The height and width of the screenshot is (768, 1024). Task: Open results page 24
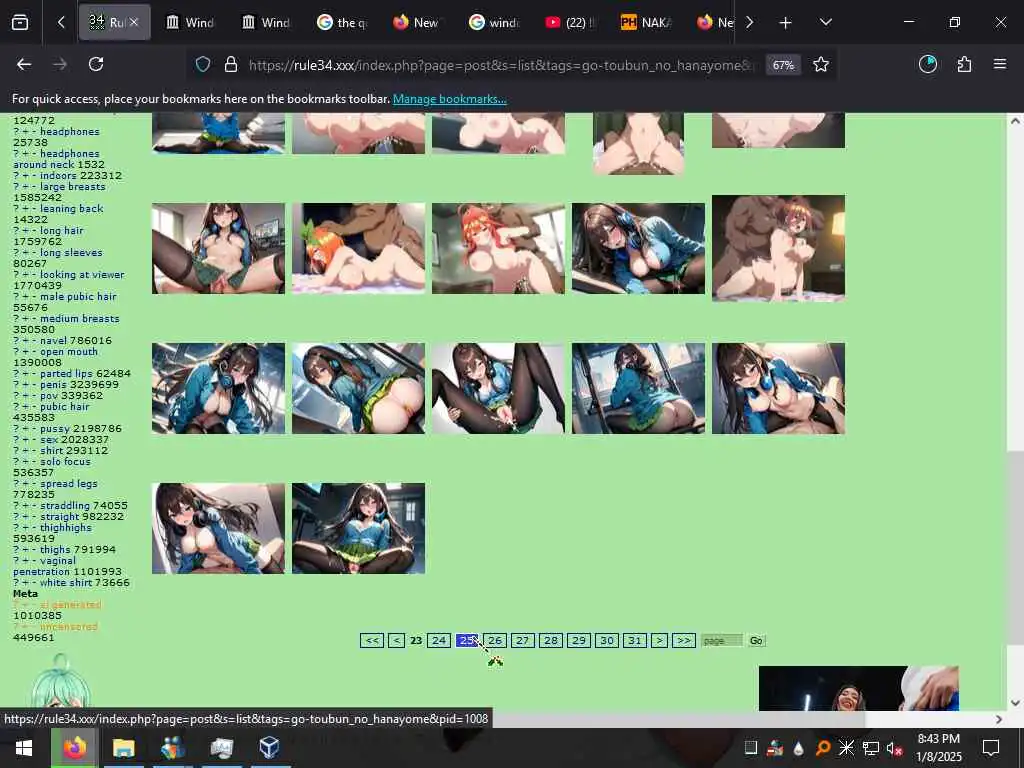click(x=439, y=641)
